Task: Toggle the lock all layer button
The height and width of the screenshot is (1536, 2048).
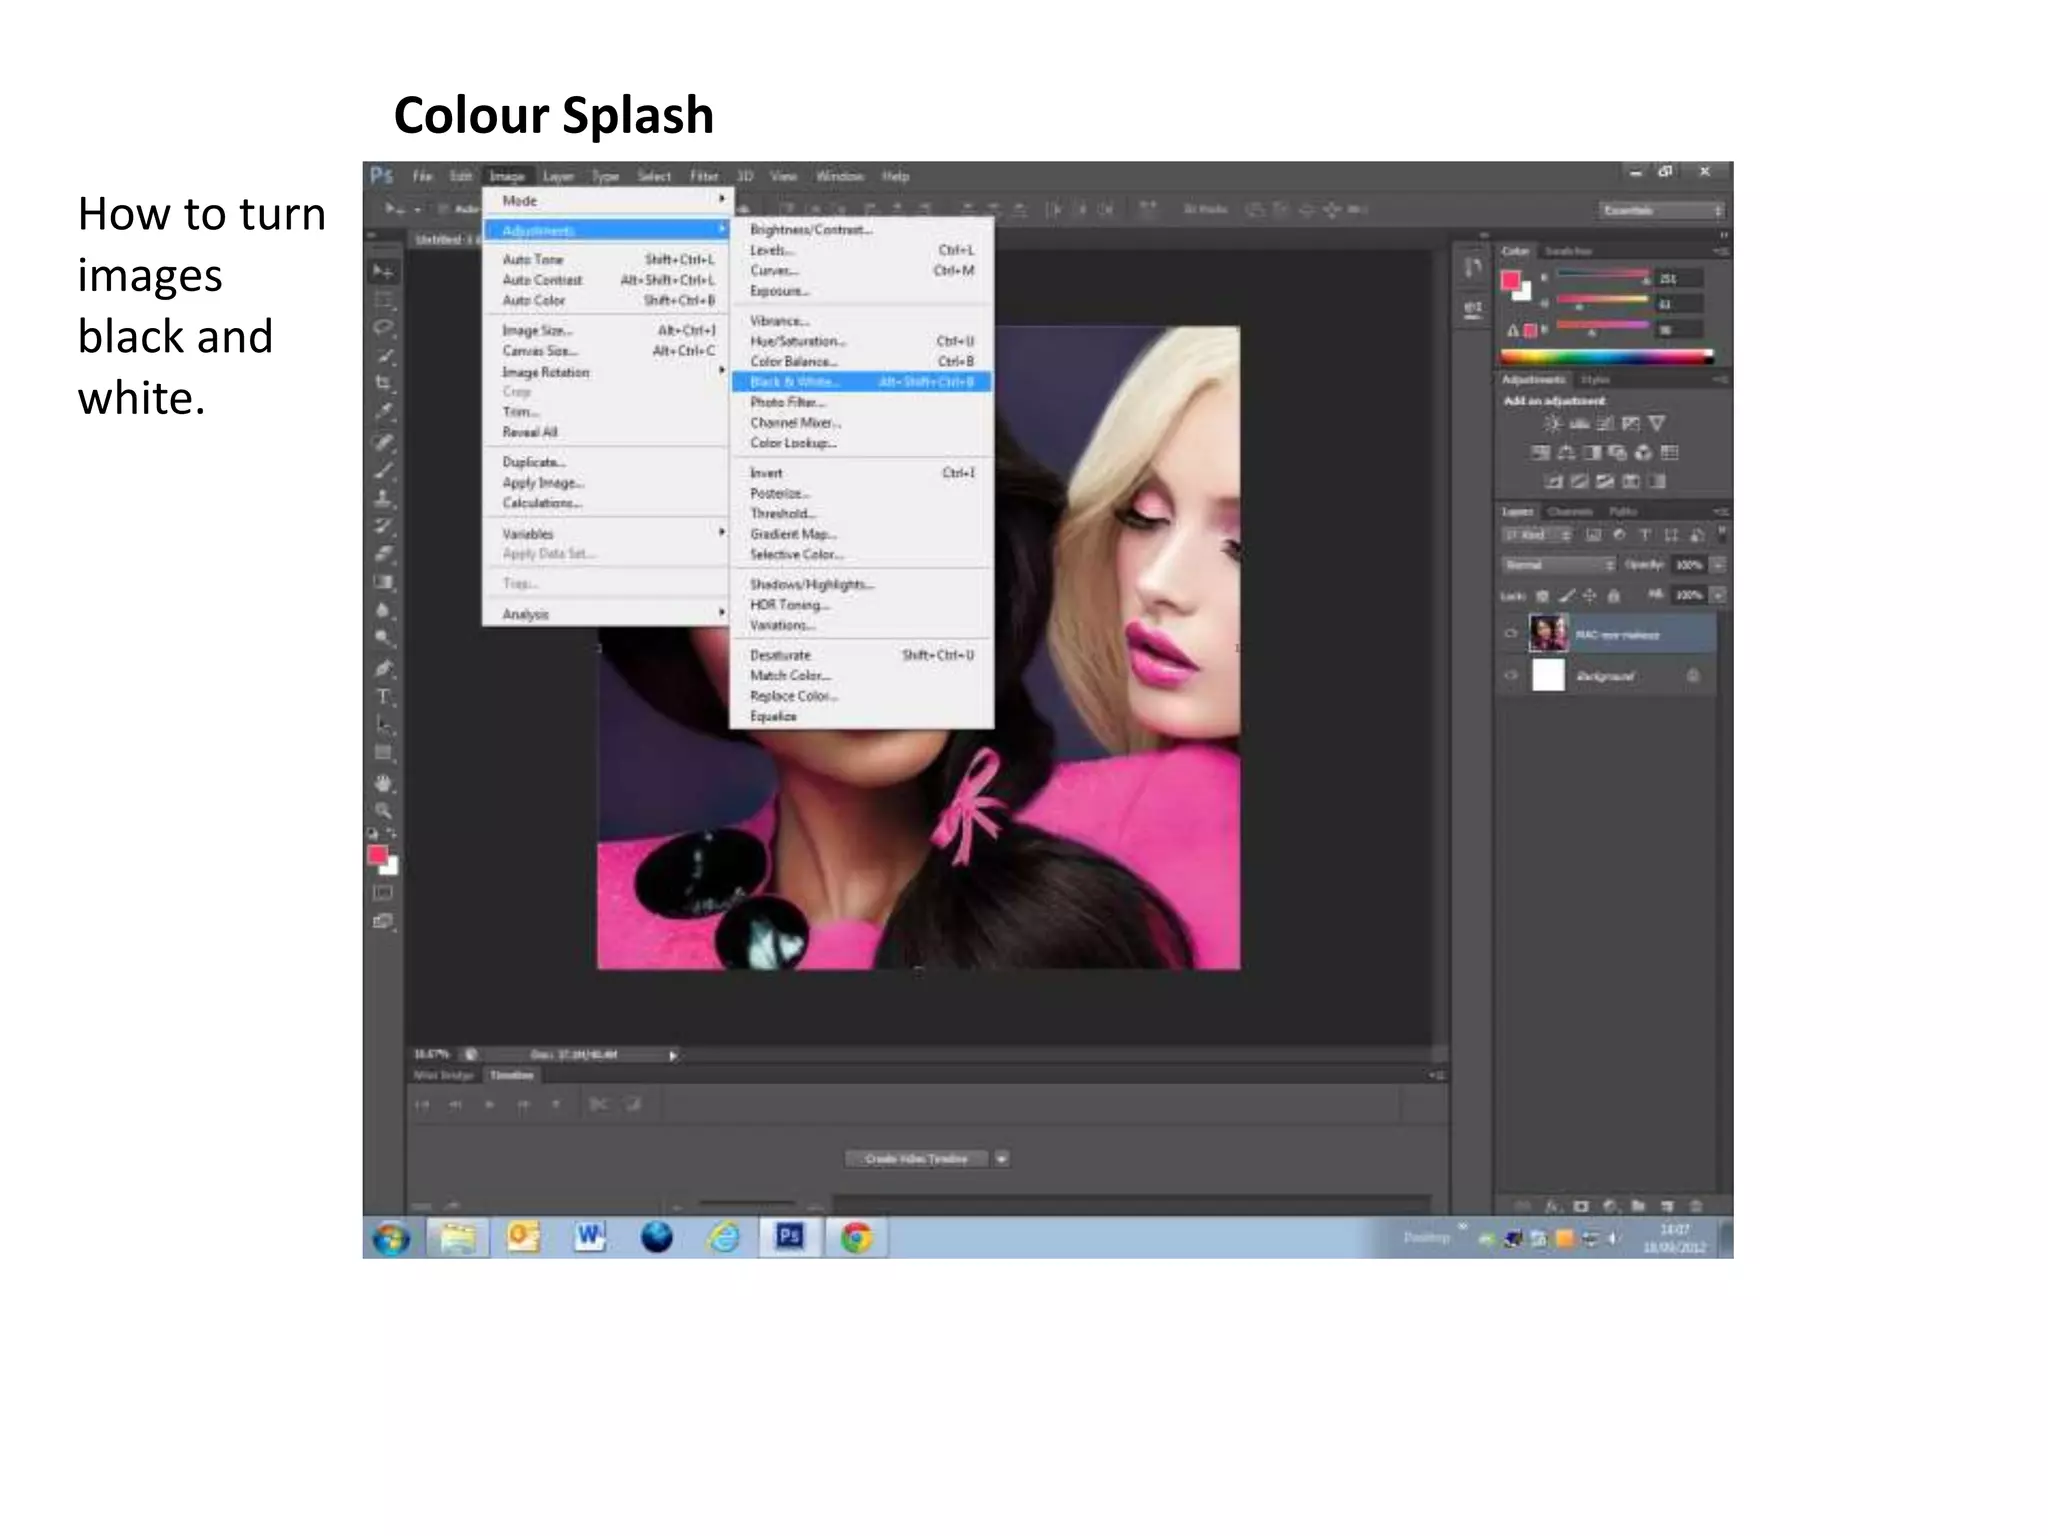Action: click(1613, 596)
